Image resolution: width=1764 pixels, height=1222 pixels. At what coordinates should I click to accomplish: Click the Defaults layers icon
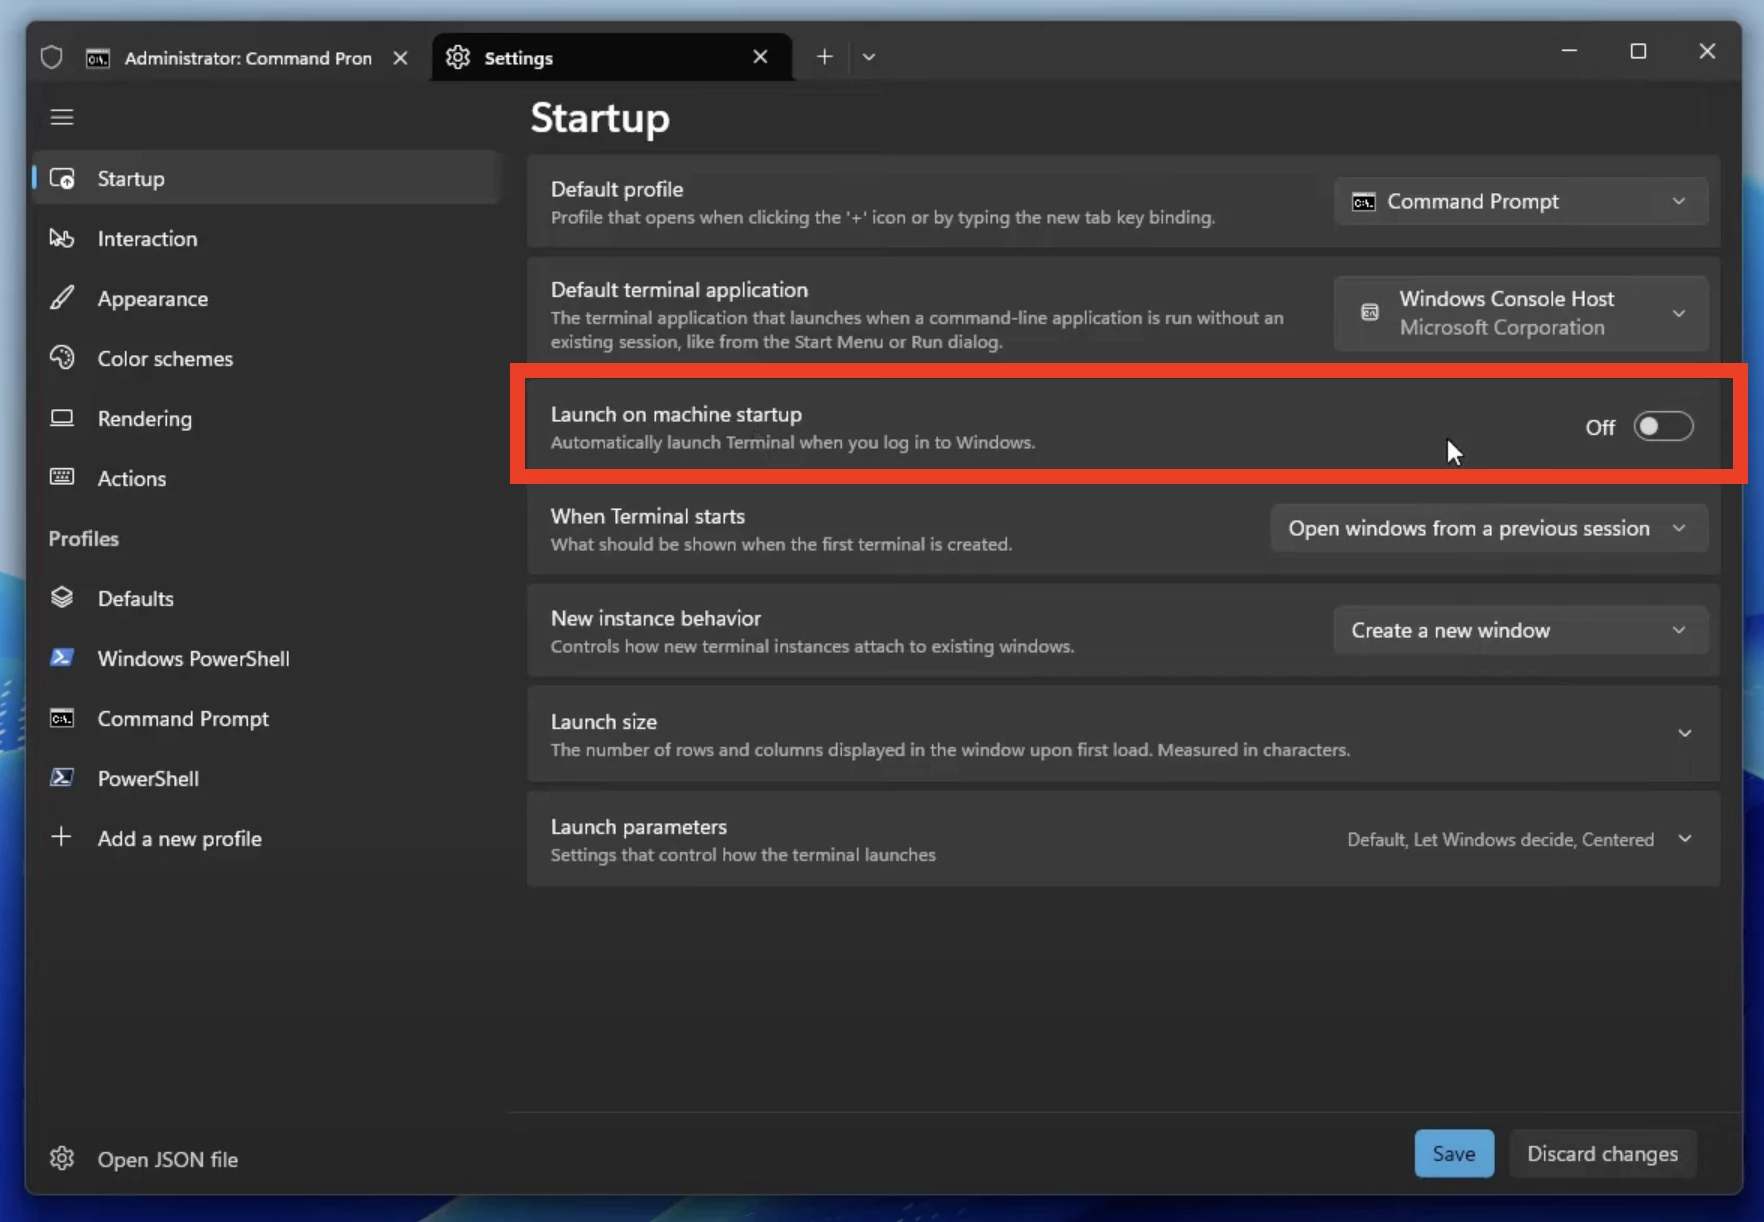click(x=62, y=598)
